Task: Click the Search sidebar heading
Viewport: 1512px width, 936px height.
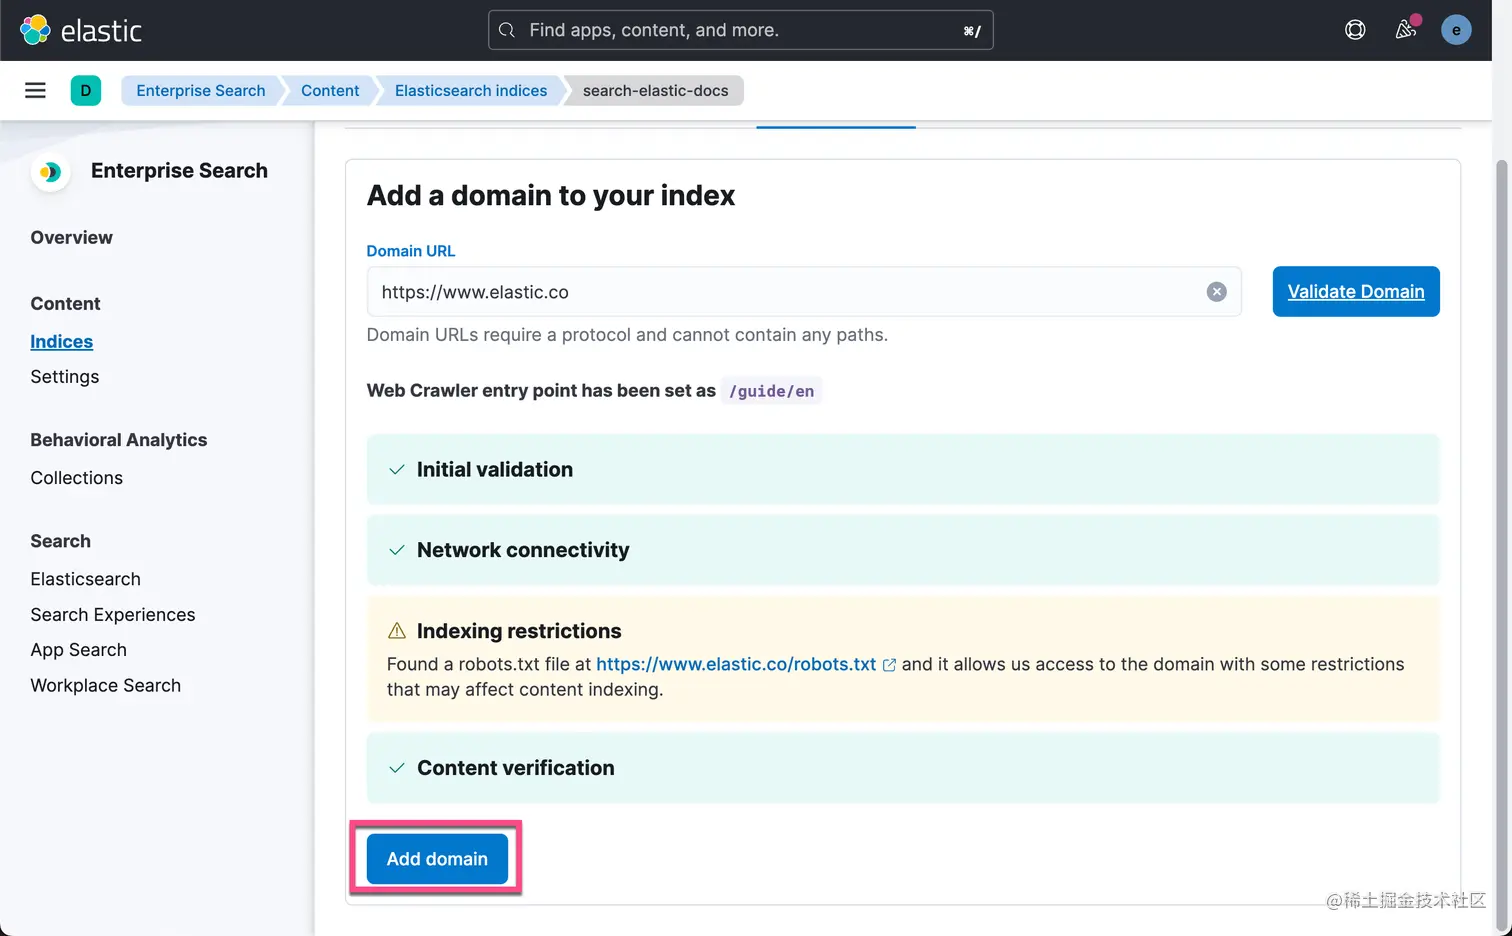Action: (61, 541)
